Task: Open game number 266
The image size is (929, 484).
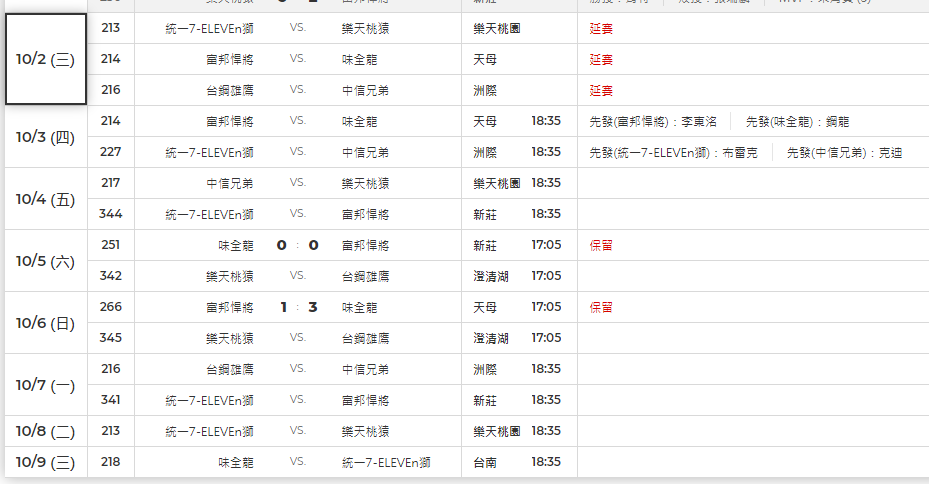Action: coord(111,307)
